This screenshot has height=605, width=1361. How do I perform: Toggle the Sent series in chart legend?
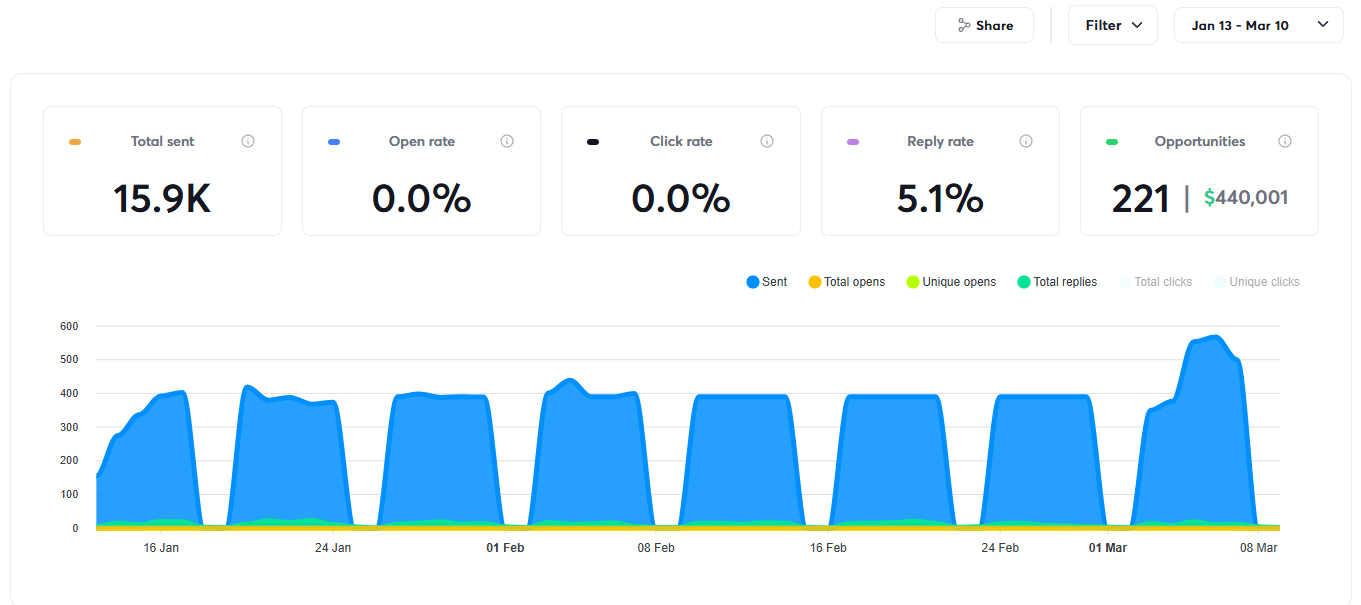click(767, 282)
